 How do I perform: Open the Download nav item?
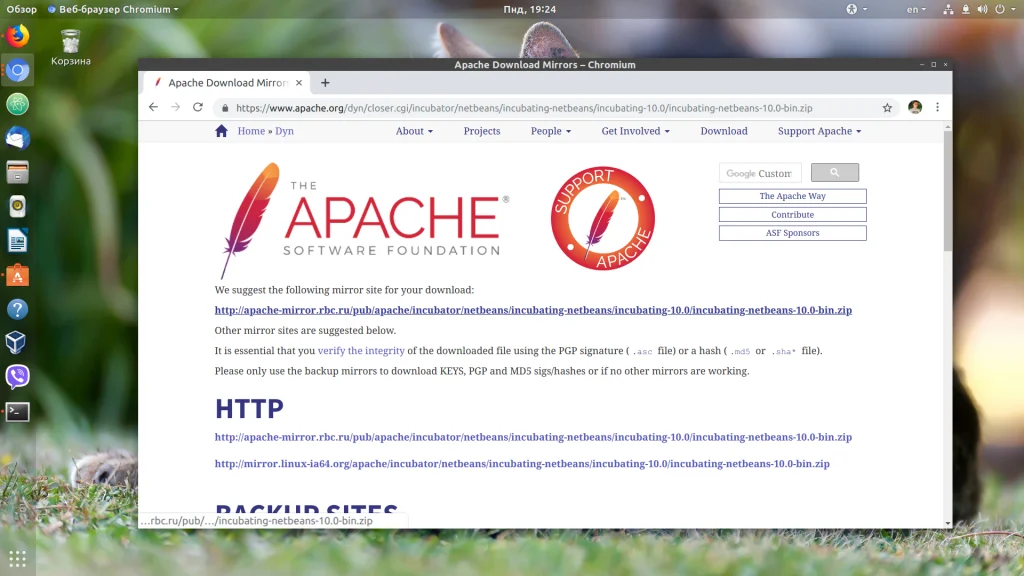coord(724,131)
